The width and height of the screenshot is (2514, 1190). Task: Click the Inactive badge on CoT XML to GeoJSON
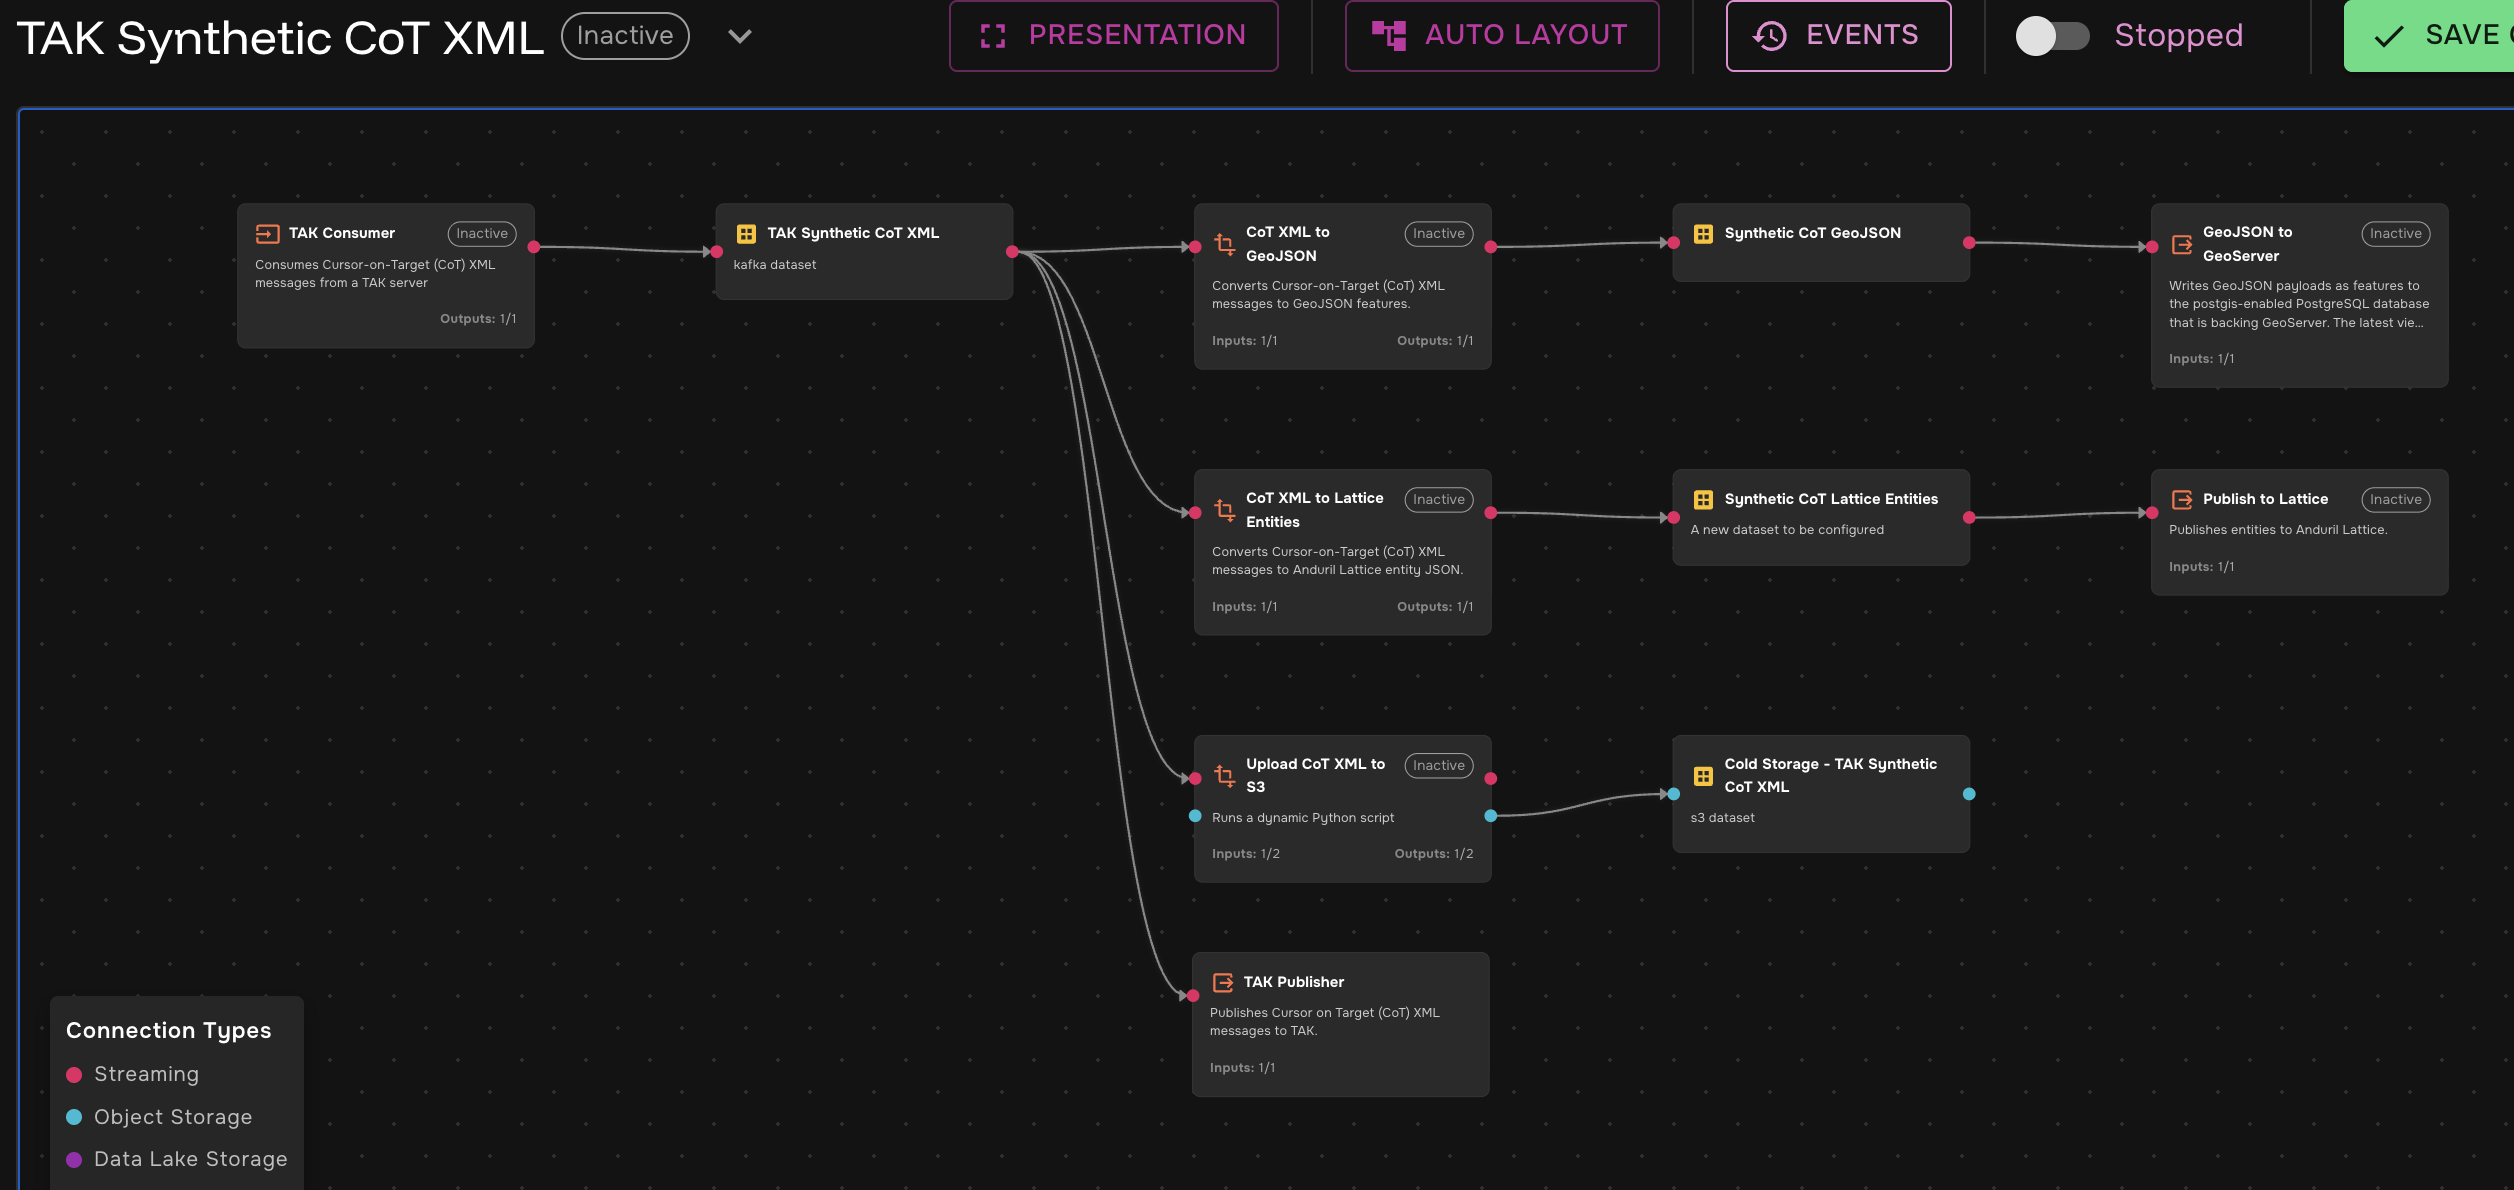[x=1439, y=234]
